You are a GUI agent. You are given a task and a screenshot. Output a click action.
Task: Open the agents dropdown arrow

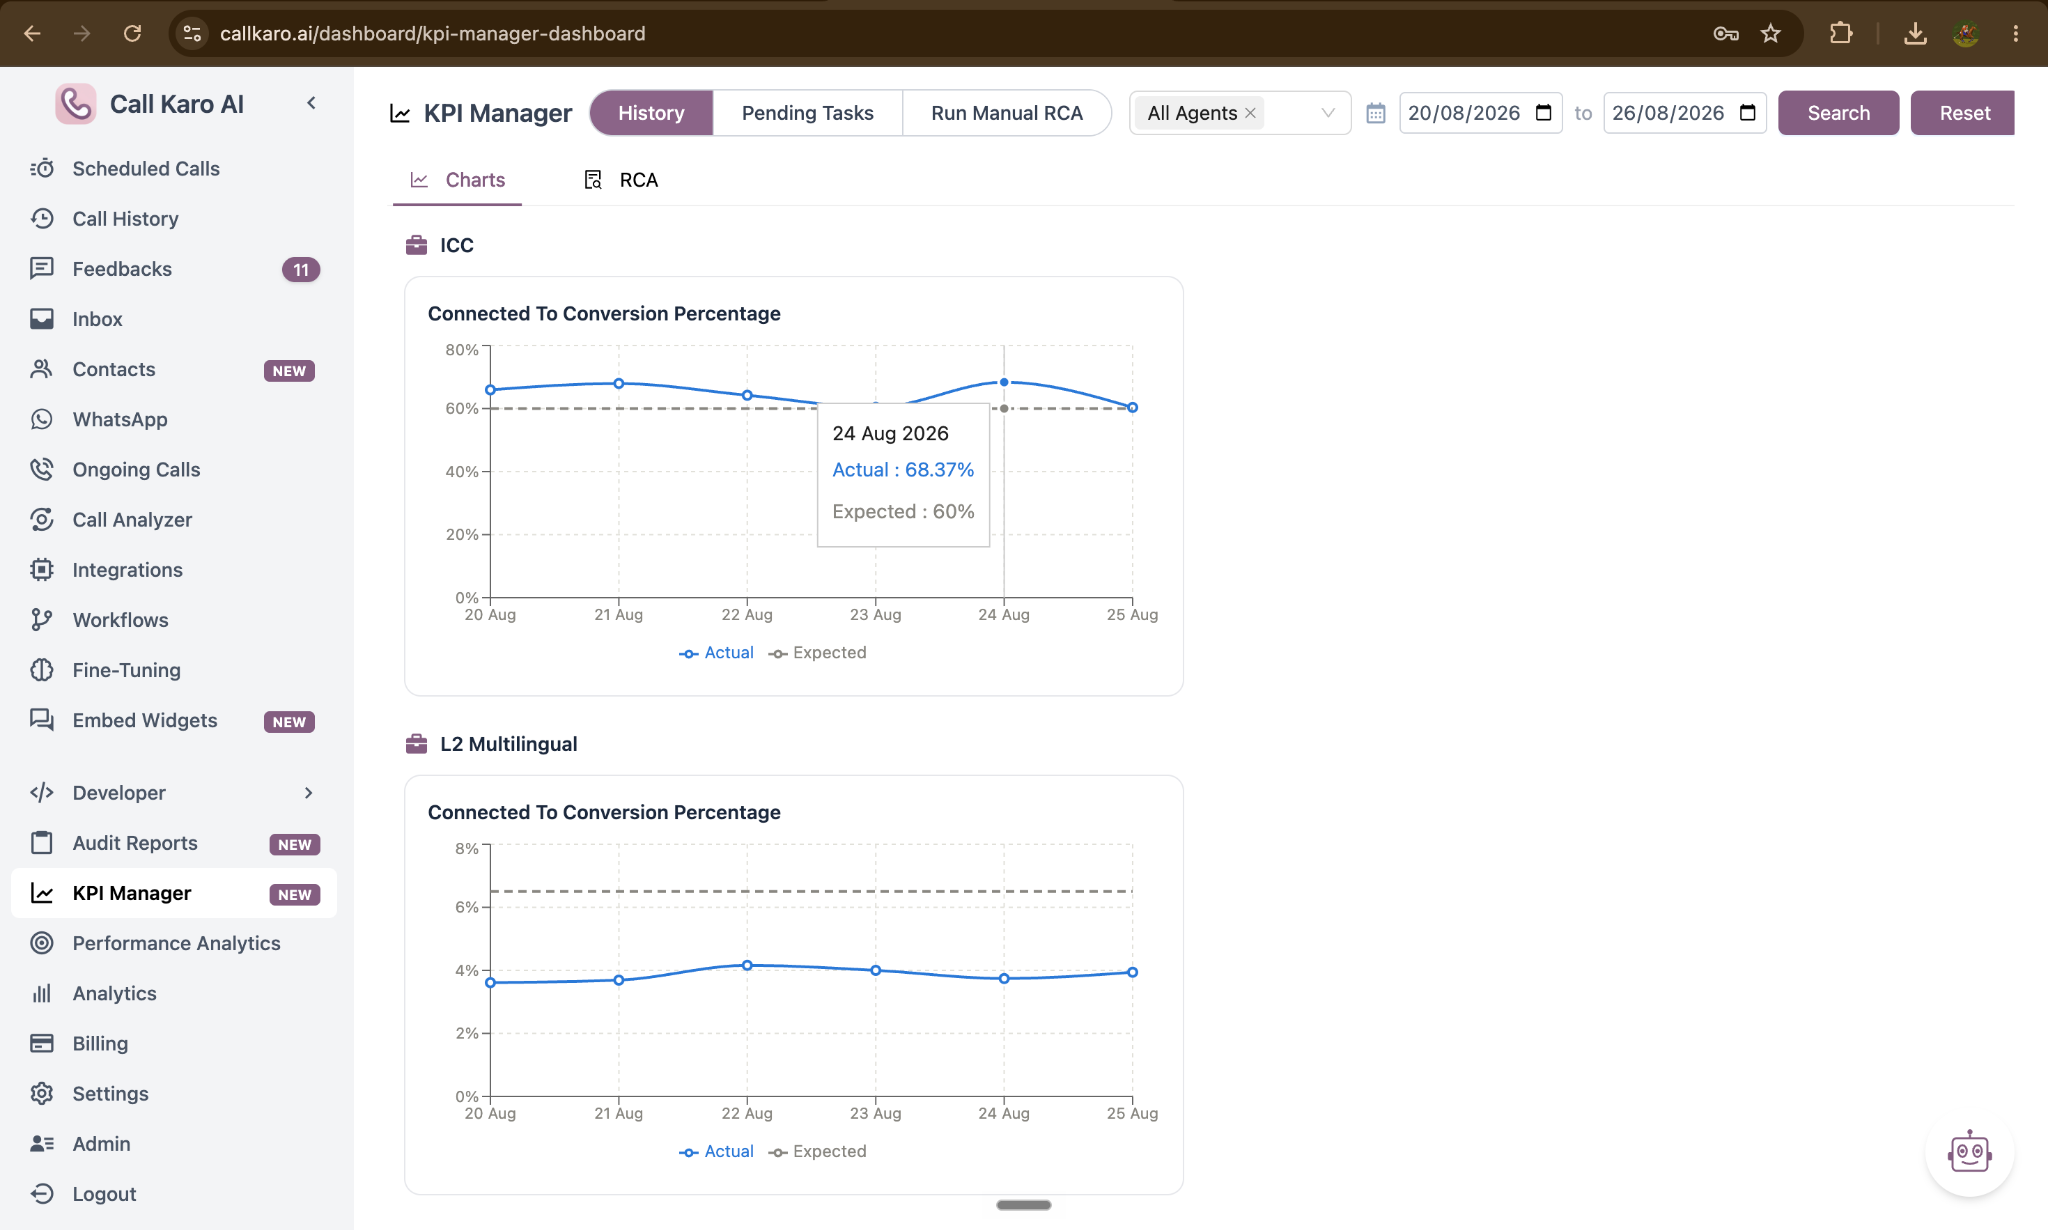point(1328,113)
